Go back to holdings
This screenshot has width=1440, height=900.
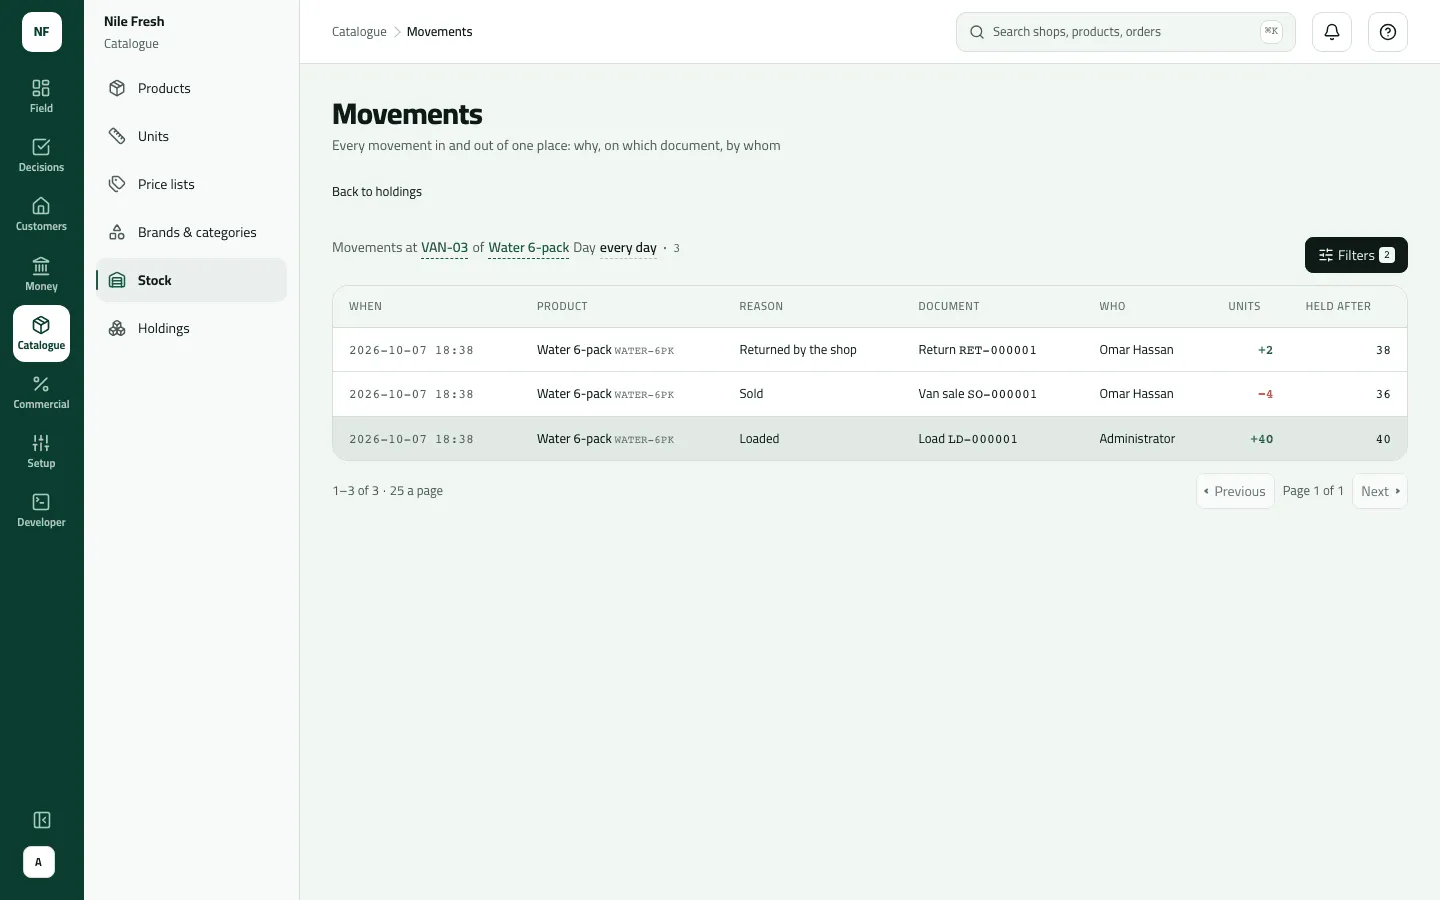[x=377, y=192]
